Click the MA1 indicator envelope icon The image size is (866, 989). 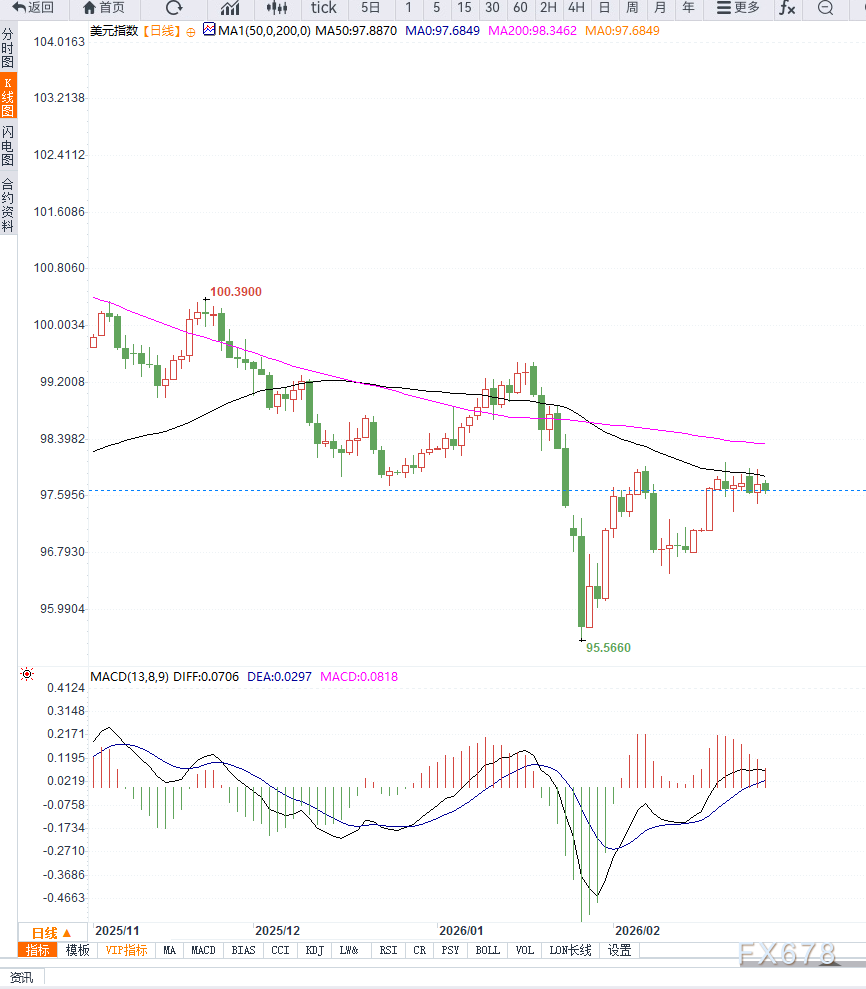coord(208,30)
